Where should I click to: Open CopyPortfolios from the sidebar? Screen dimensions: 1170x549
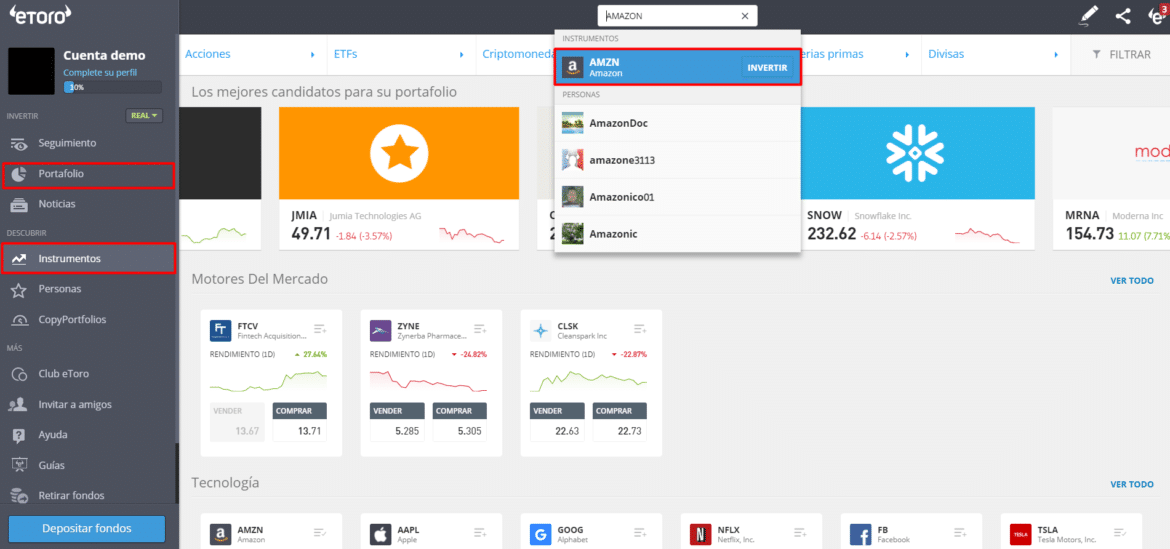pyautogui.click(x=72, y=320)
